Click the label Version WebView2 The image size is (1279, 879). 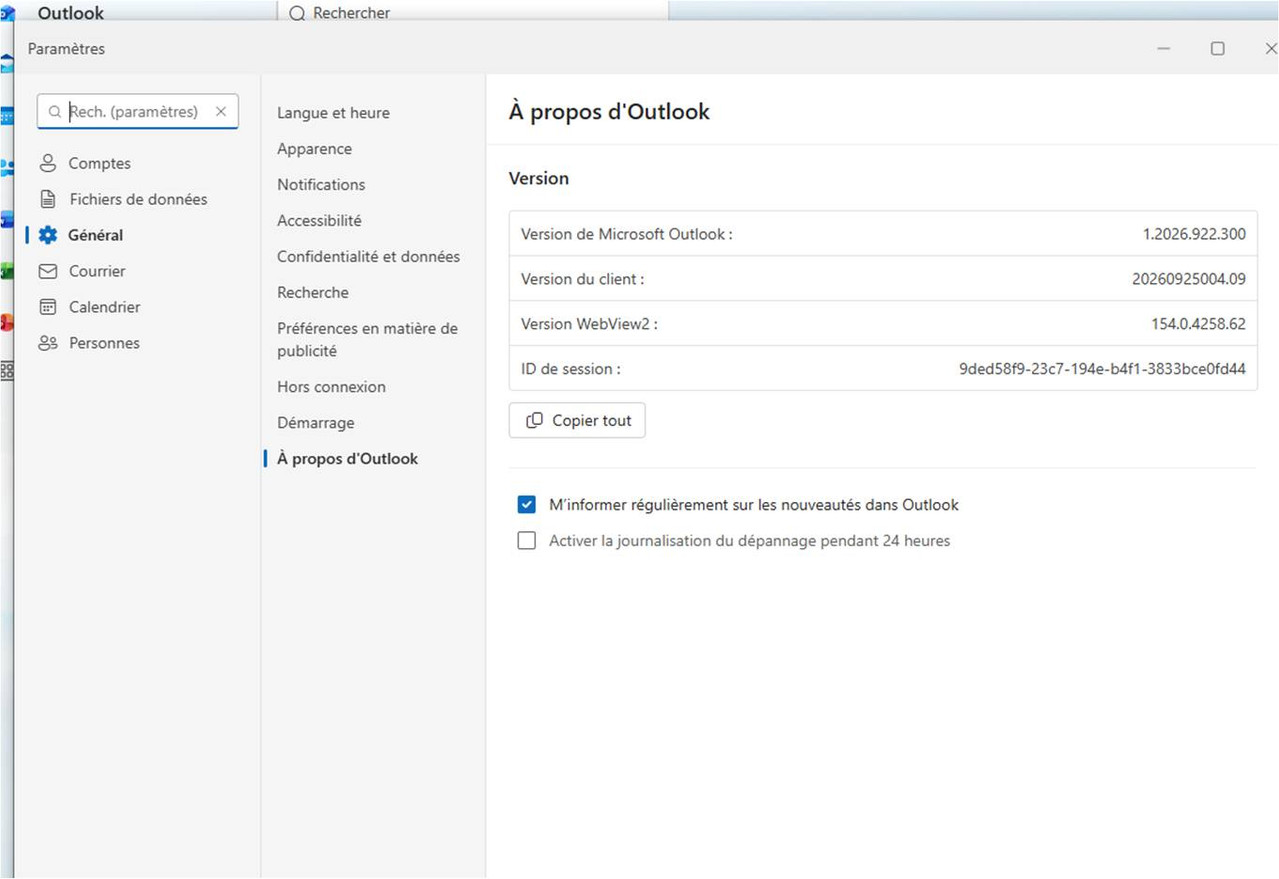[x=589, y=324]
